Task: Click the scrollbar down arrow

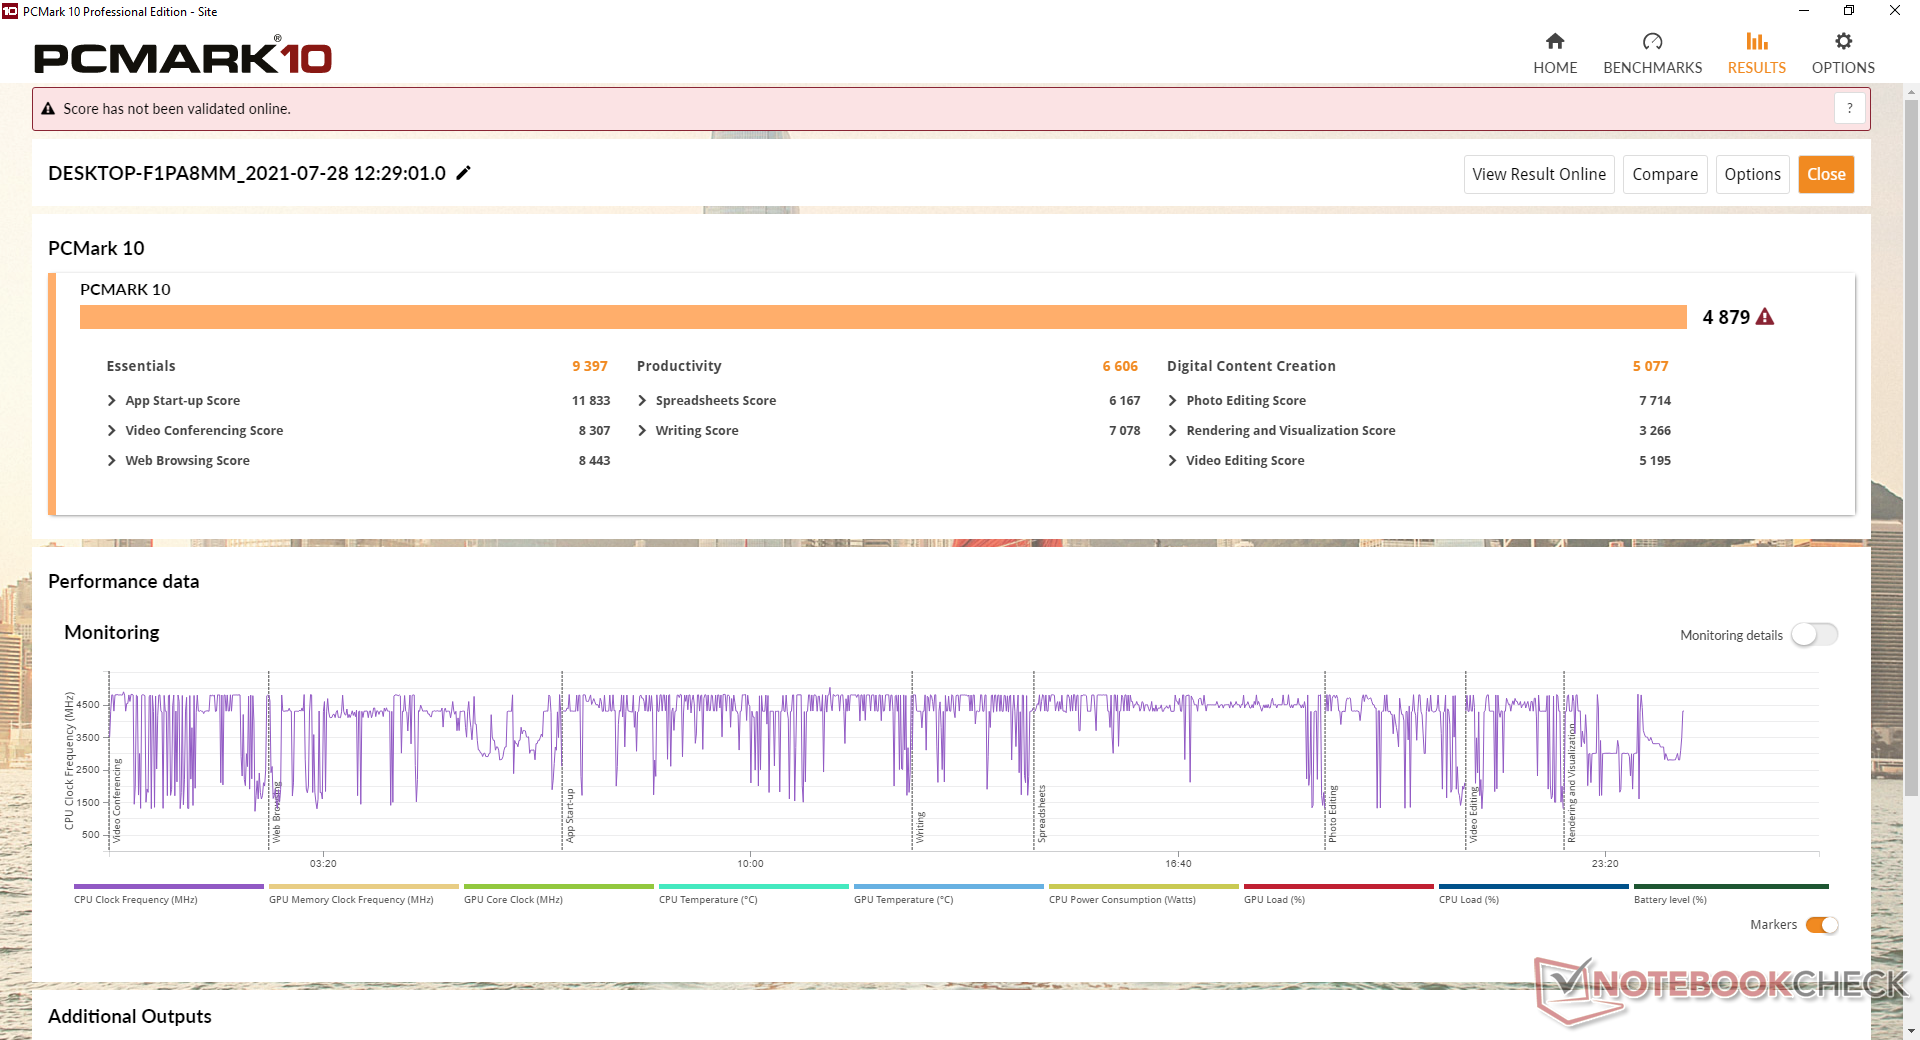Action: [1911, 1030]
